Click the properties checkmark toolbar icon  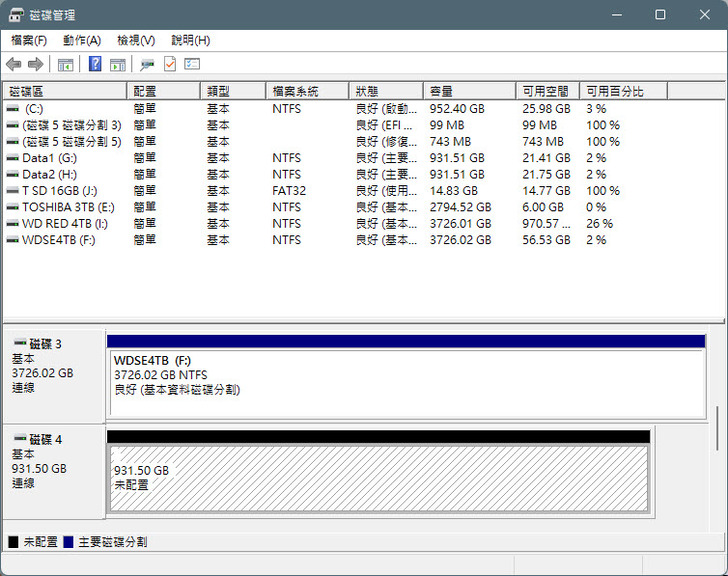(x=170, y=65)
